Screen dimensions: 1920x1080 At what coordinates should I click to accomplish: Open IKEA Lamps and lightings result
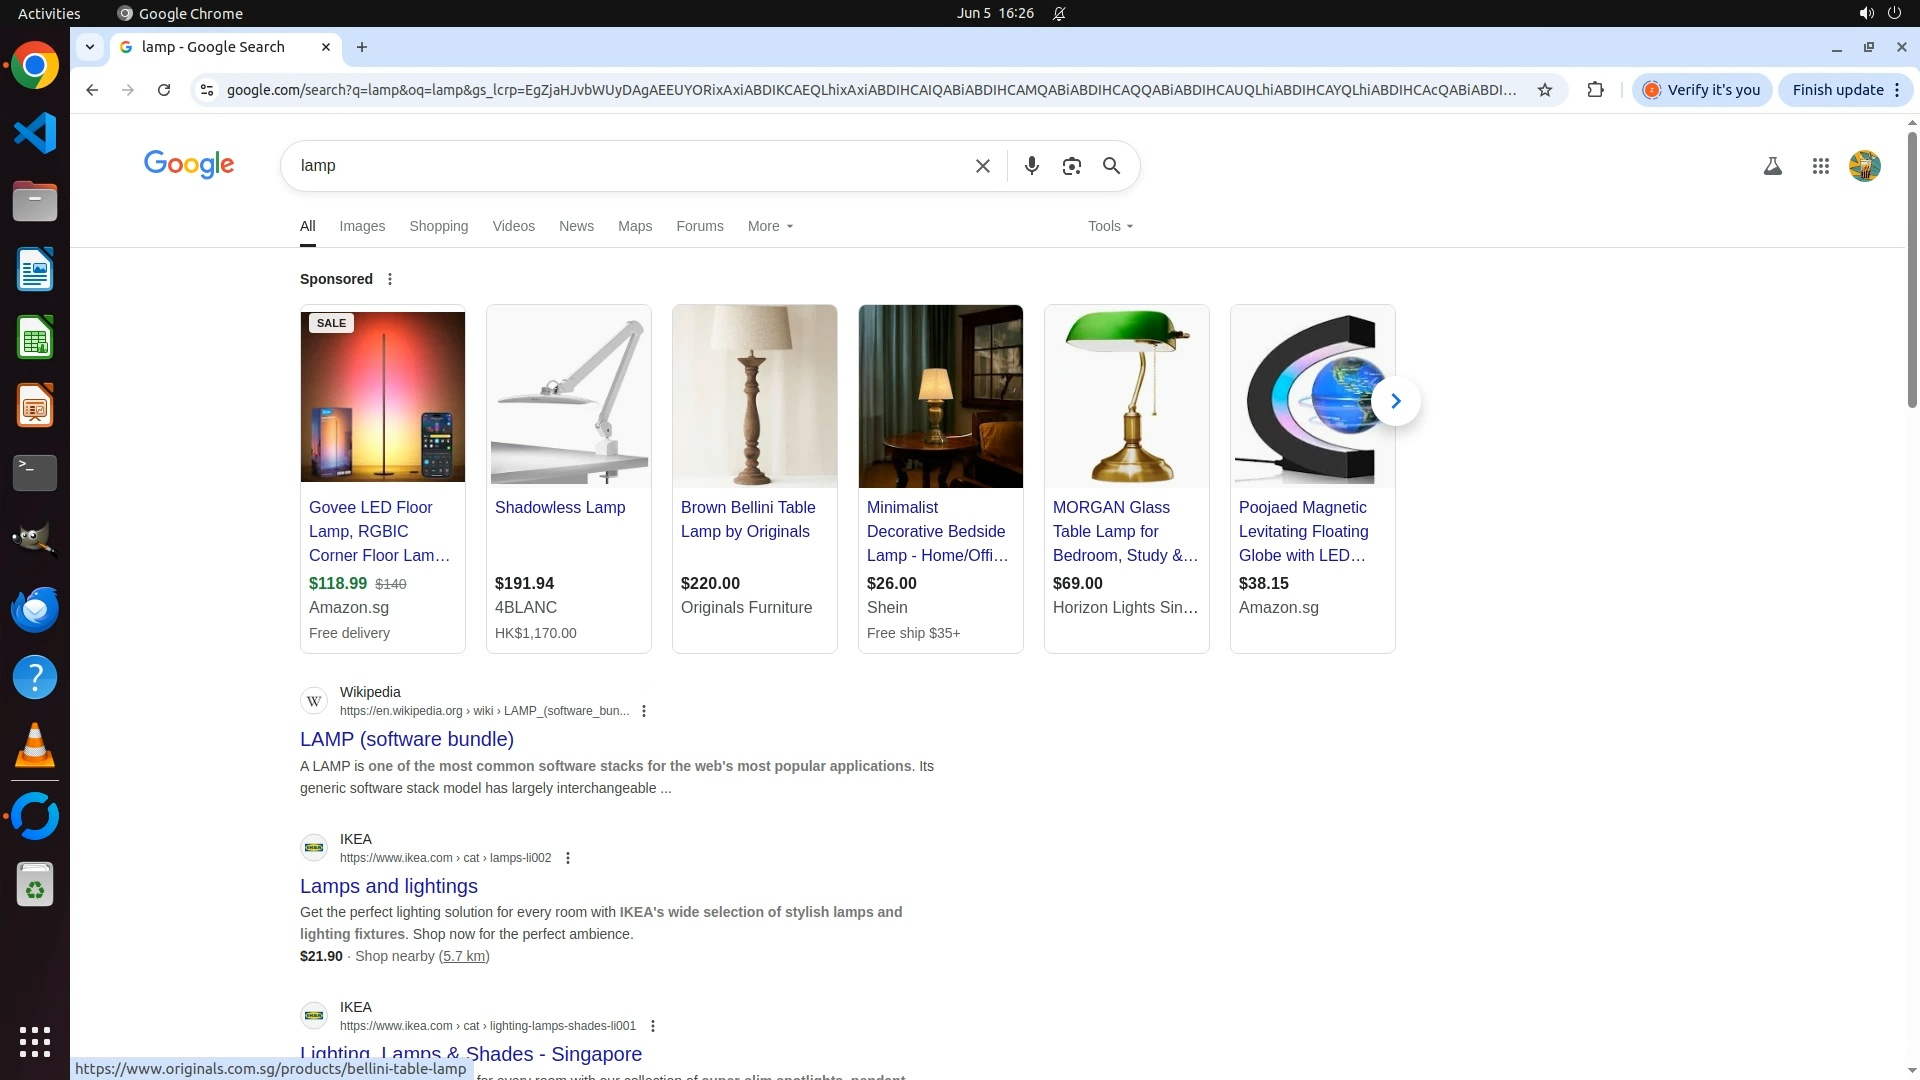click(x=388, y=886)
